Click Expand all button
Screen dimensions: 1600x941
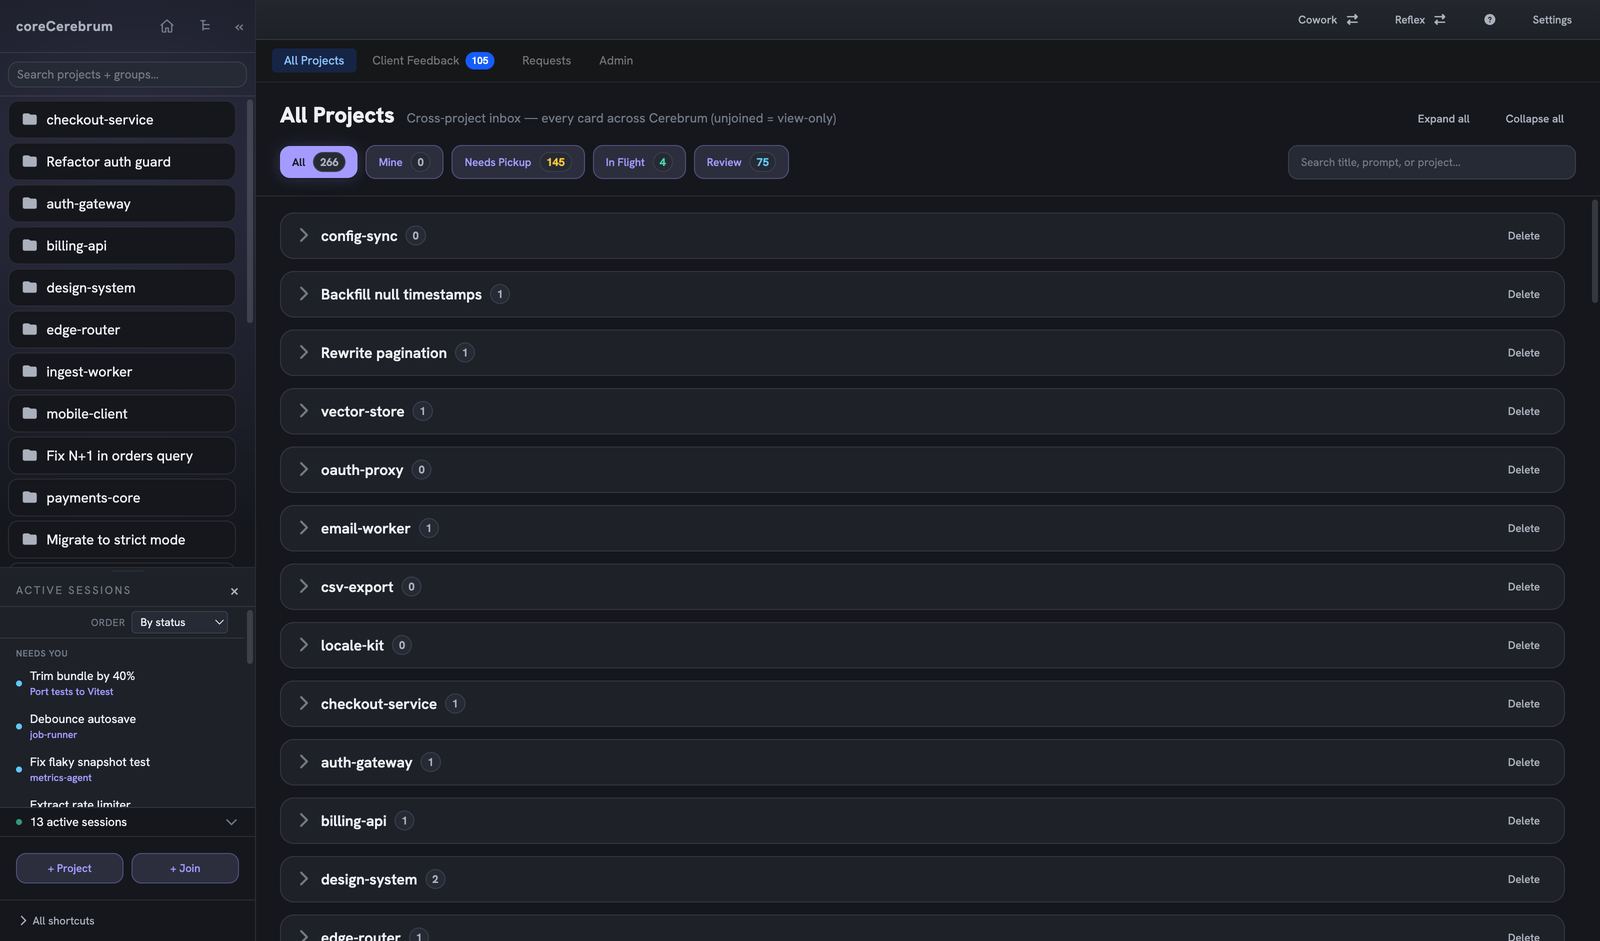[1443, 119]
